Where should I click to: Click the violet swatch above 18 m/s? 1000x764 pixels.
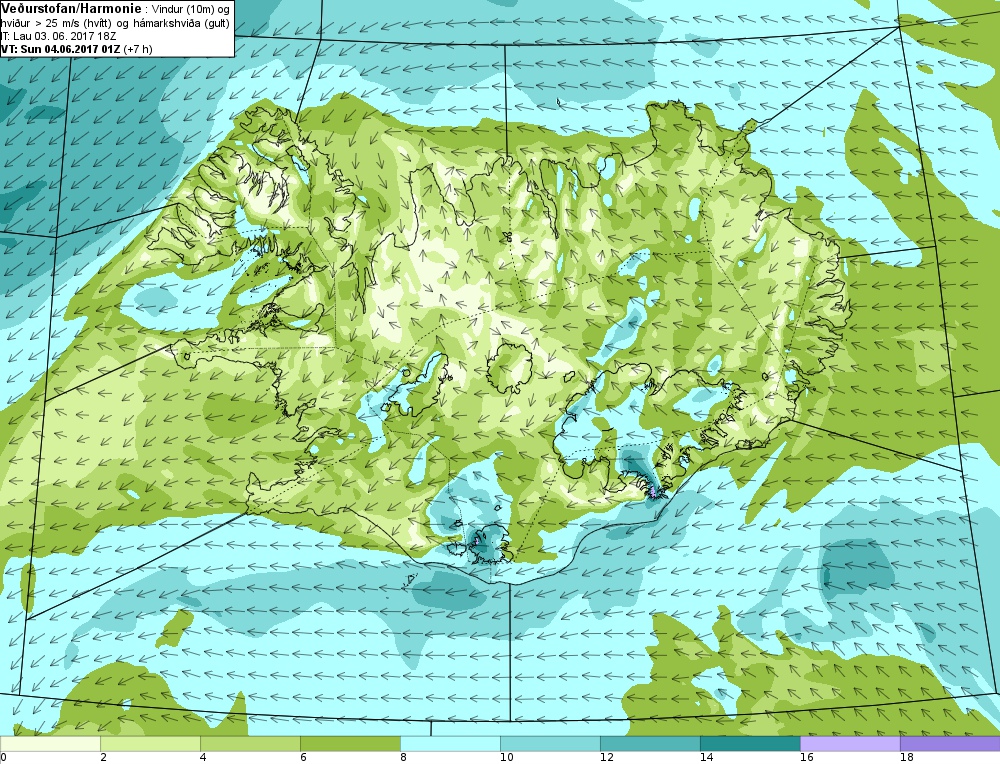[950, 744]
